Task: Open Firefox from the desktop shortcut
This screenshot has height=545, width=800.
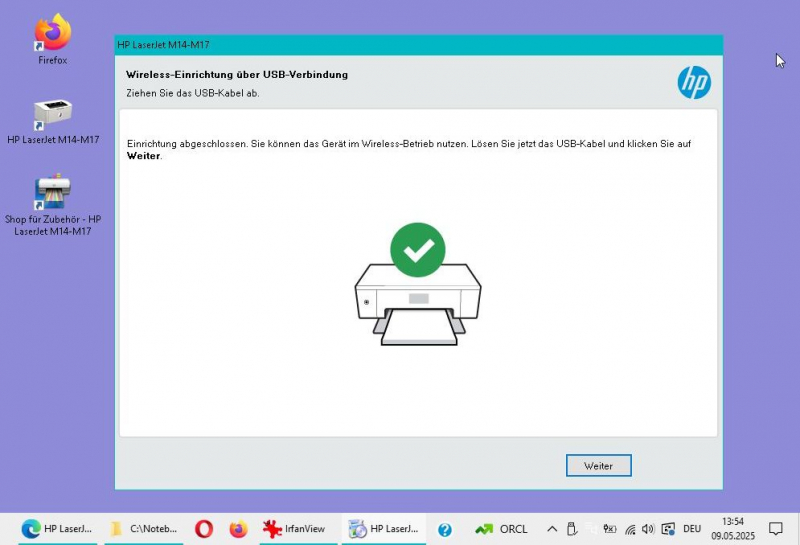Action: [x=53, y=39]
